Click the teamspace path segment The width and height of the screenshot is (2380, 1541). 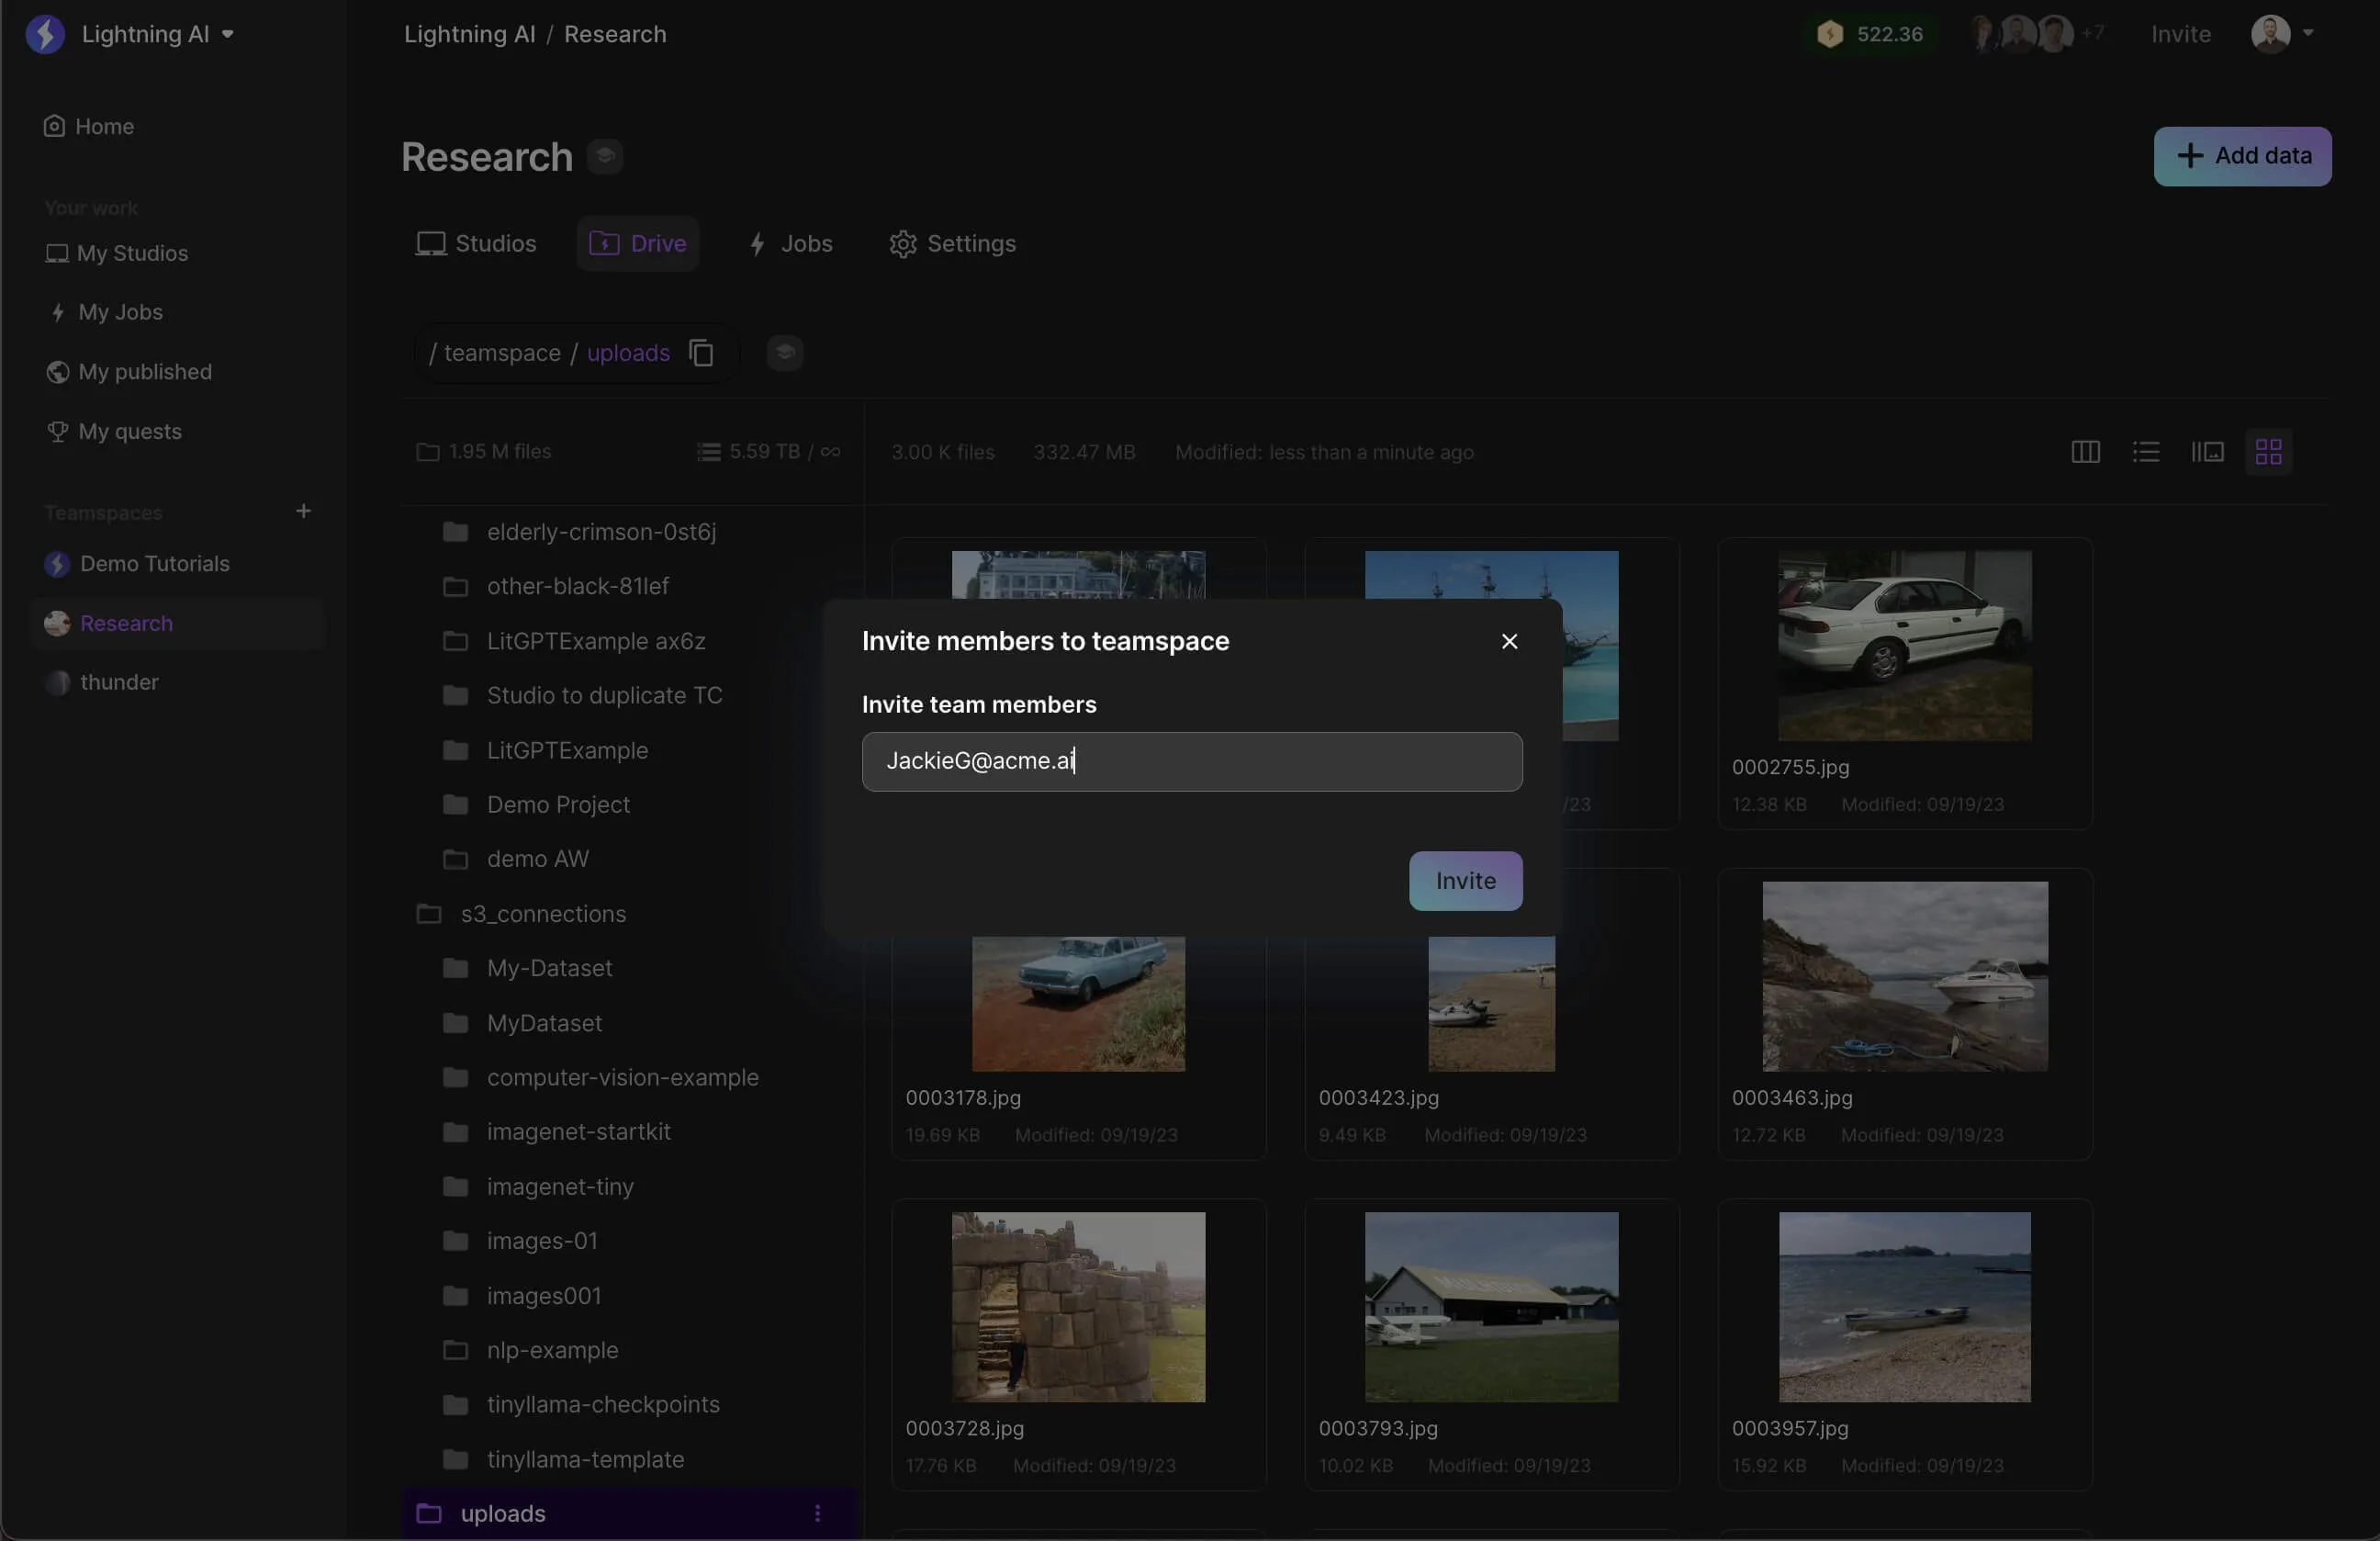click(x=502, y=353)
